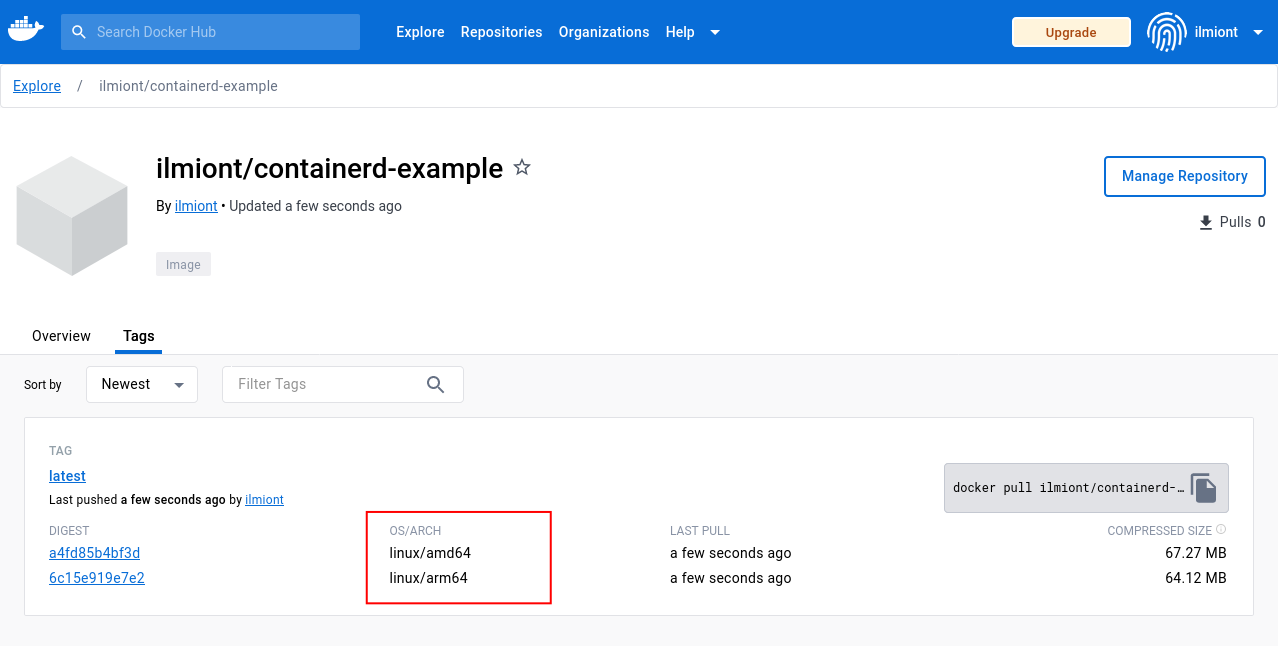Click the Docker whale logo

[x=26, y=30]
